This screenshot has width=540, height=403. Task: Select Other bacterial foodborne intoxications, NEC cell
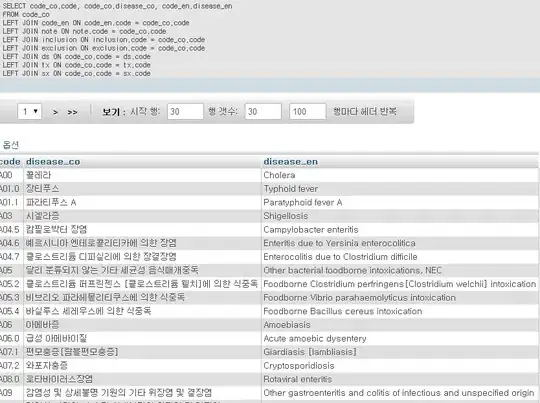click(x=400, y=270)
